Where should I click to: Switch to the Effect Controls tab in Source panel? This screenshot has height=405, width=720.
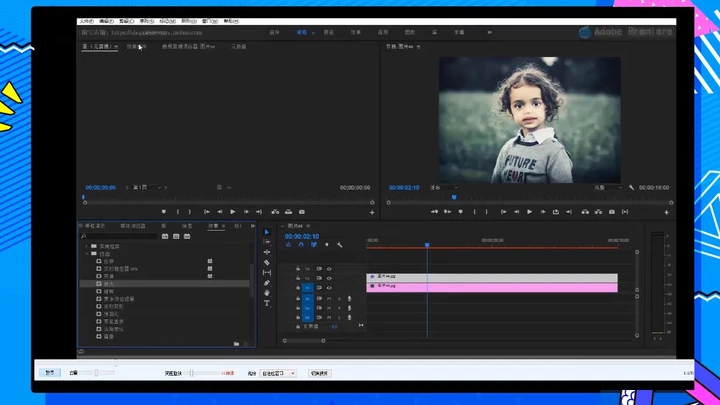137,46
